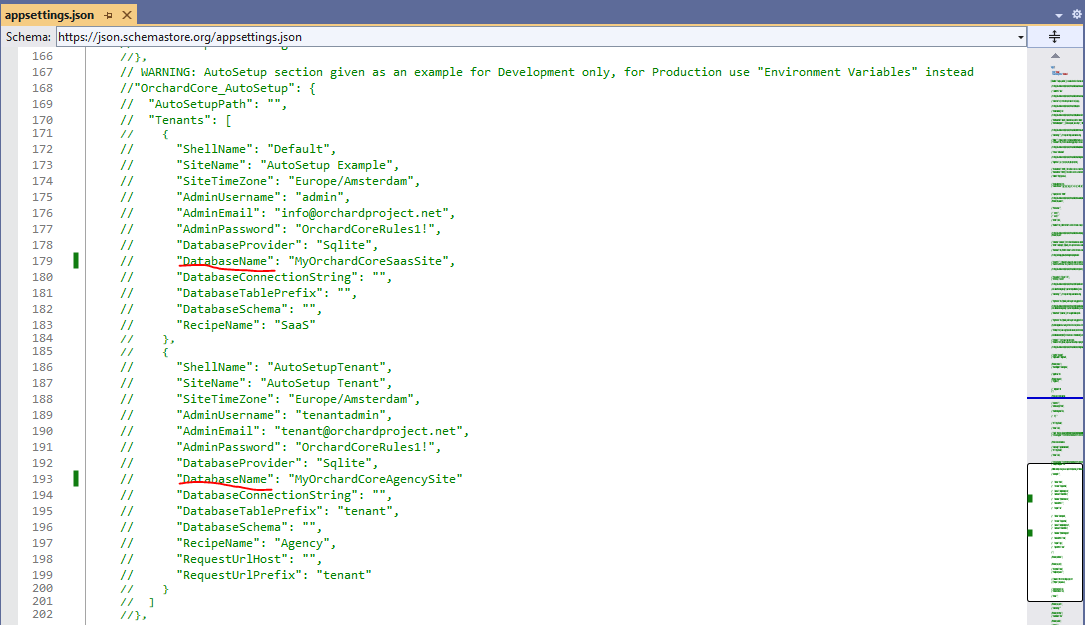Image resolution: width=1085 pixels, height=625 pixels.
Task: Close the appsettings.json tab
Action: (x=127, y=15)
